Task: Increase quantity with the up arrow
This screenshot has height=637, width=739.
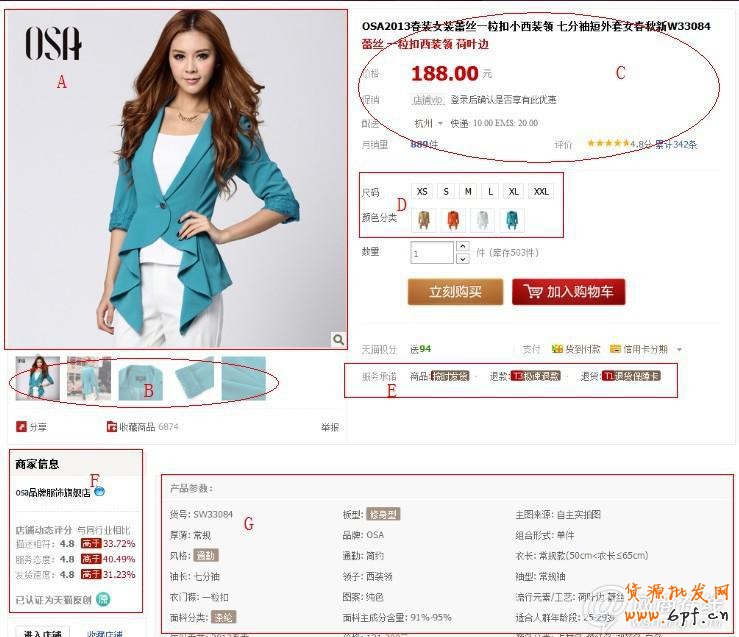Action: tap(463, 246)
